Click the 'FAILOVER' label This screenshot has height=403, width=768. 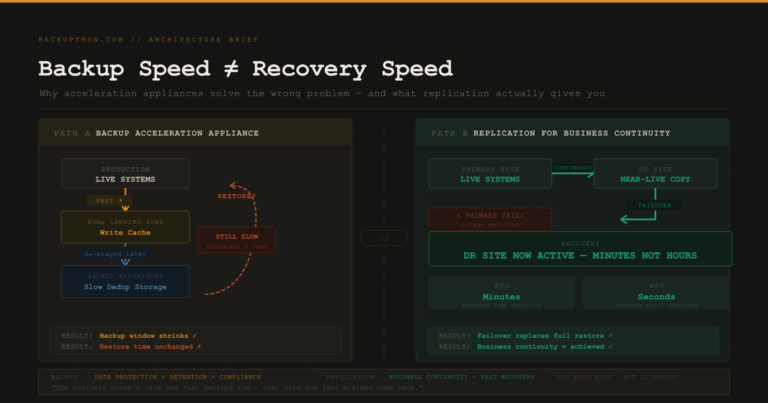point(655,206)
